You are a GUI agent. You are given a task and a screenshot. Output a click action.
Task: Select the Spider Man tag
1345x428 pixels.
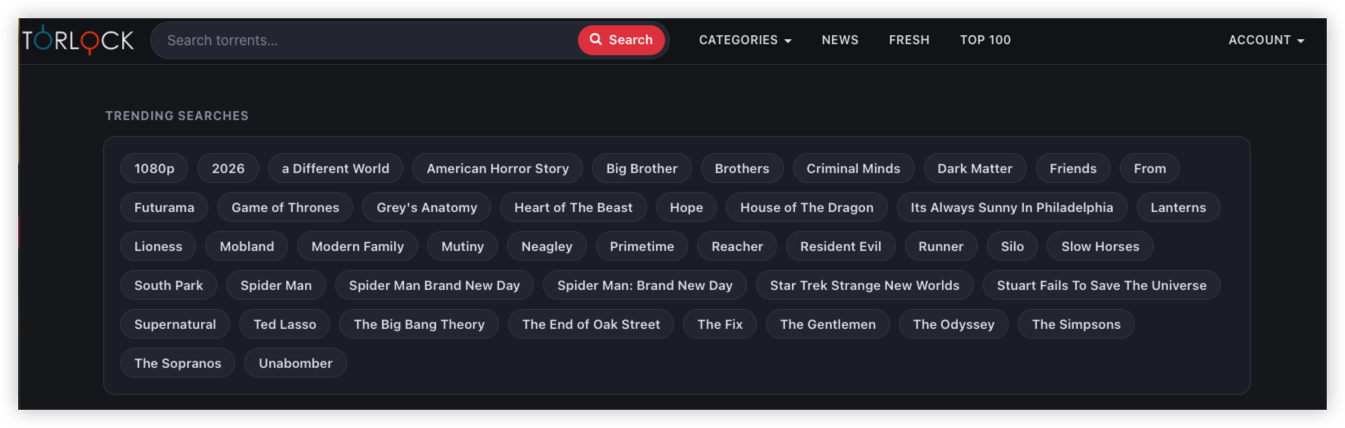pos(276,285)
